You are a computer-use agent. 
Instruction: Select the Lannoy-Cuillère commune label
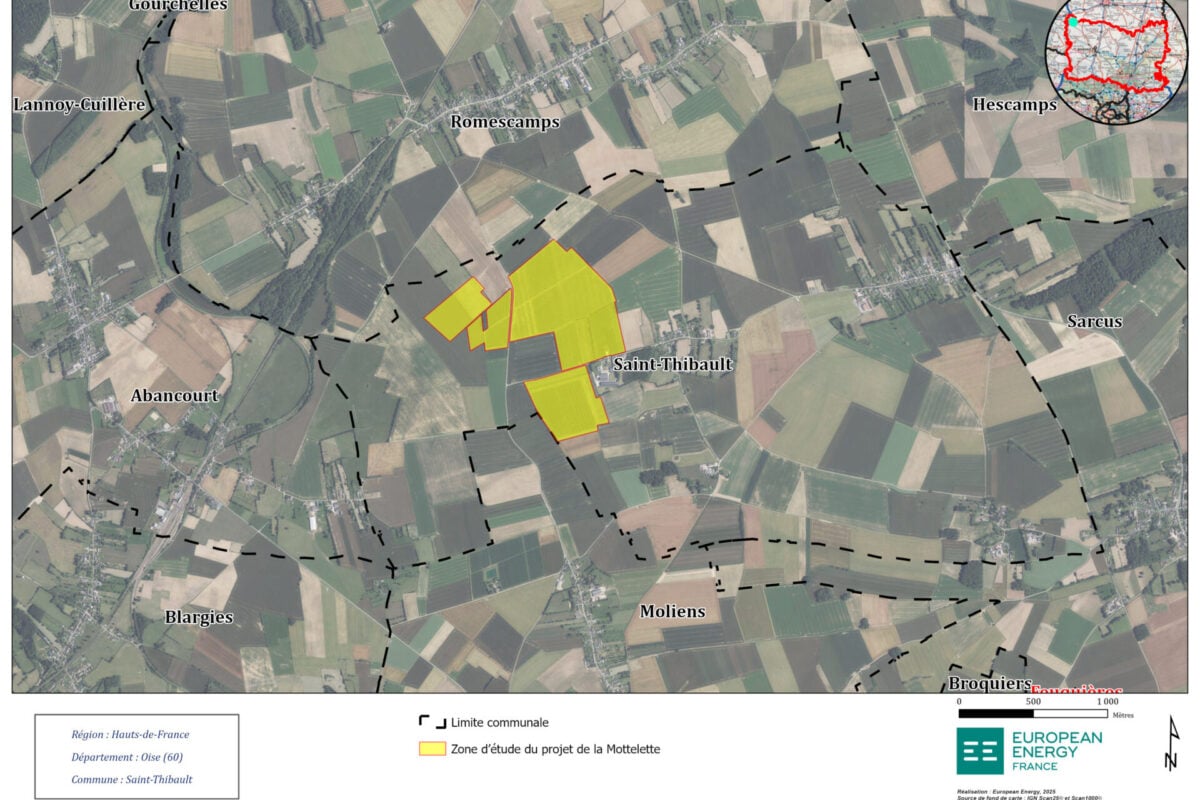79,104
